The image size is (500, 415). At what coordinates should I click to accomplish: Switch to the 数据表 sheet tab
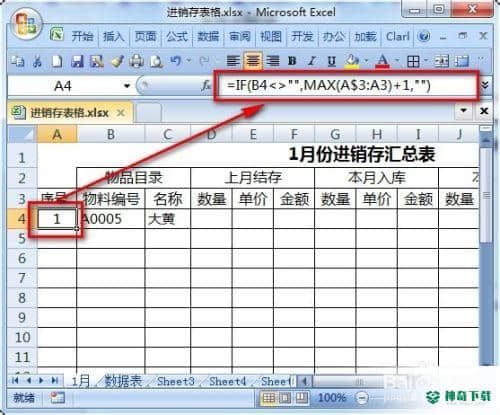pos(123,381)
